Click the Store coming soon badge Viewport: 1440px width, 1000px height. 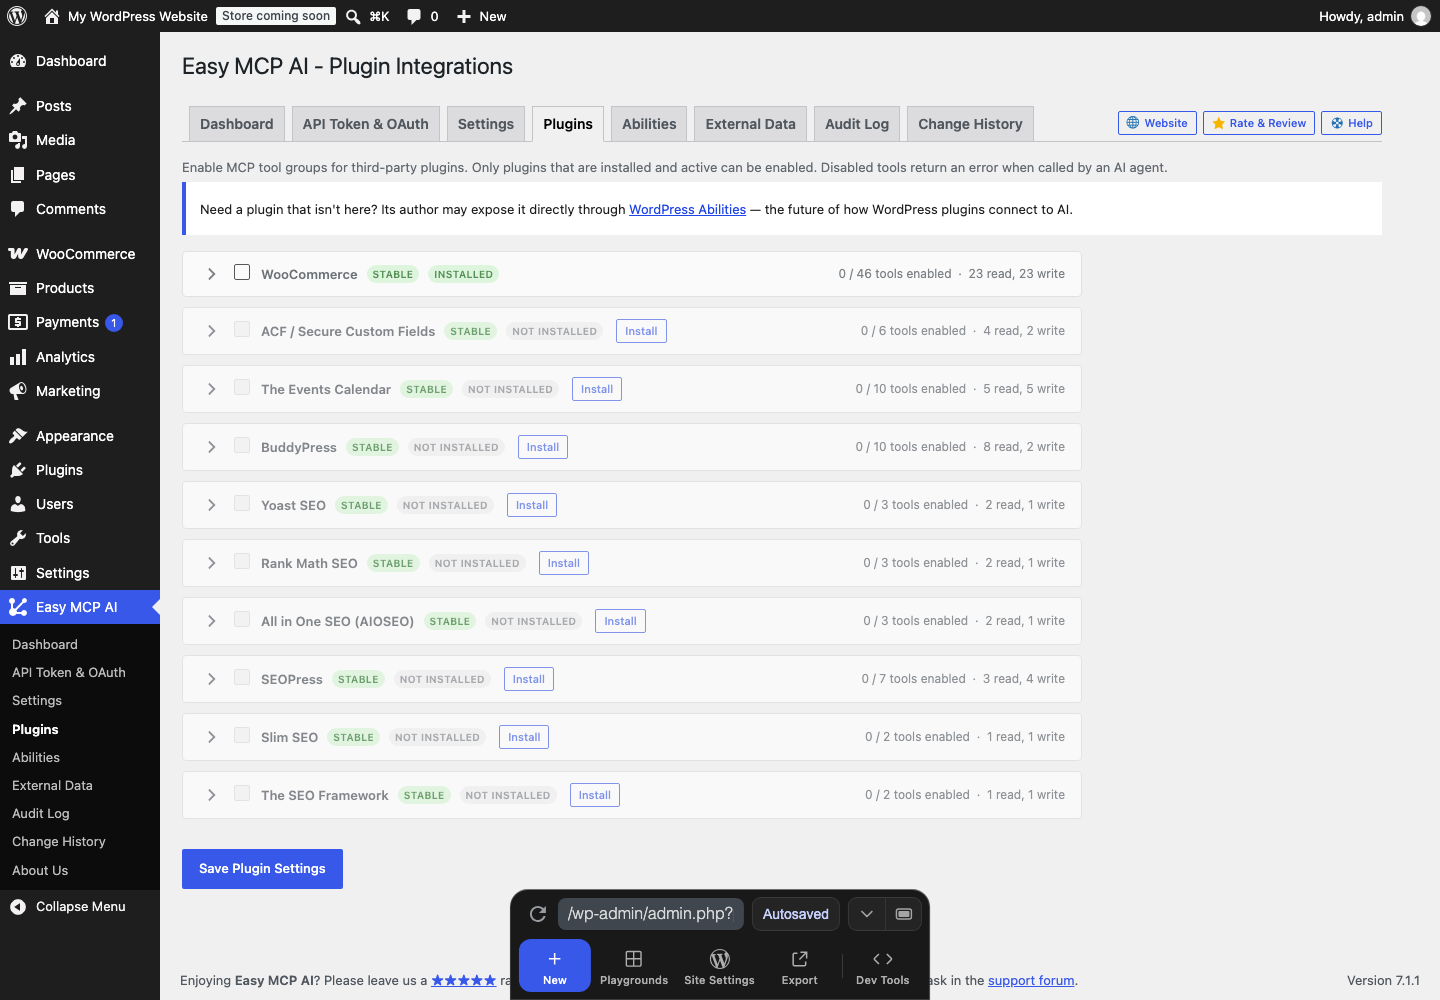276,16
